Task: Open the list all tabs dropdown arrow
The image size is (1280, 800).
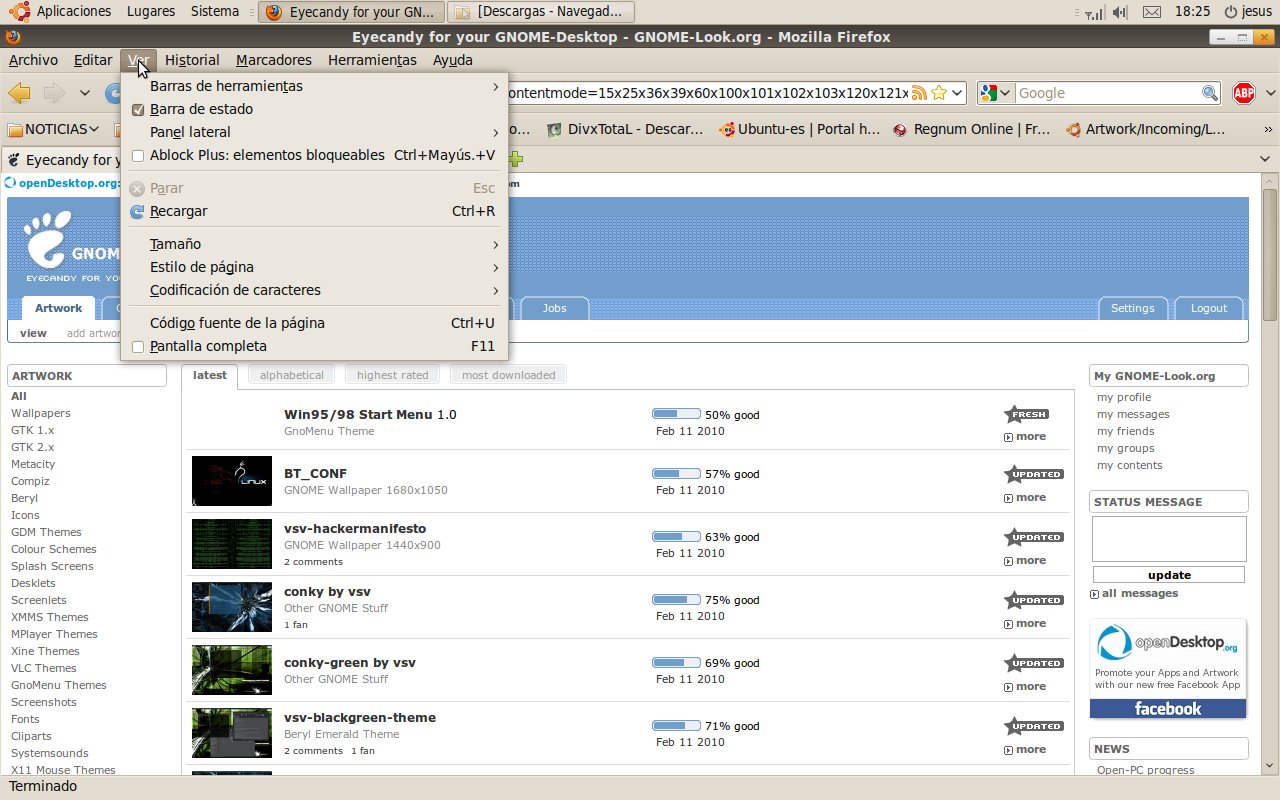Action: pos(1263,159)
